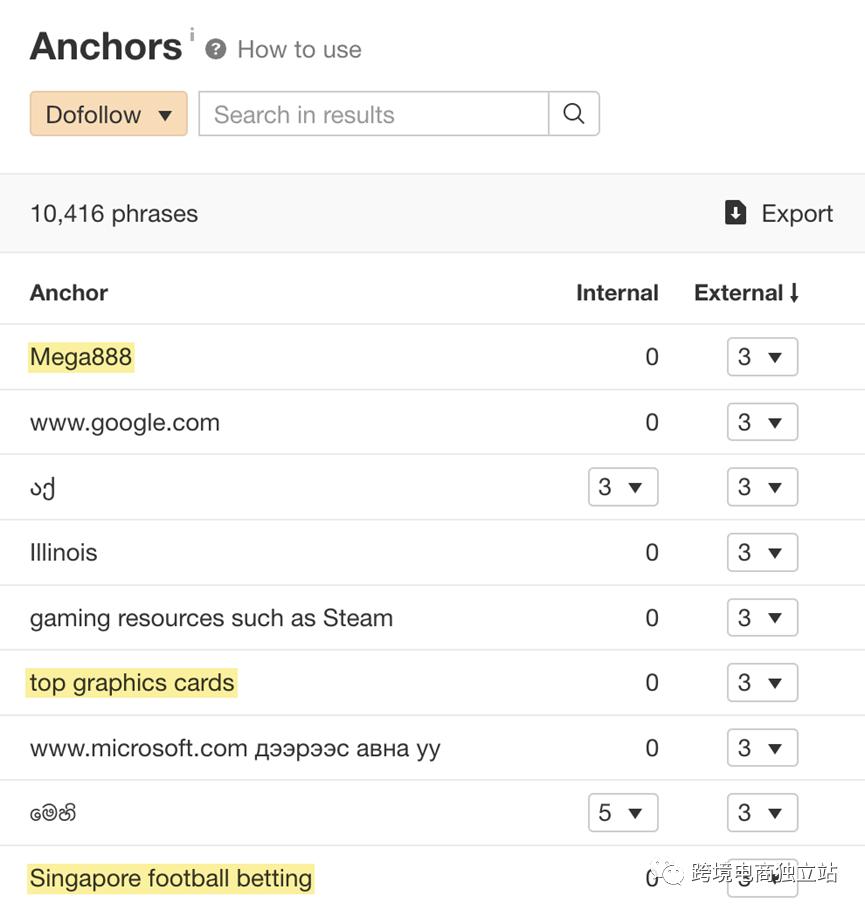
Task: Expand External dropdown for gaming resources row
Action: (x=762, y=618)
